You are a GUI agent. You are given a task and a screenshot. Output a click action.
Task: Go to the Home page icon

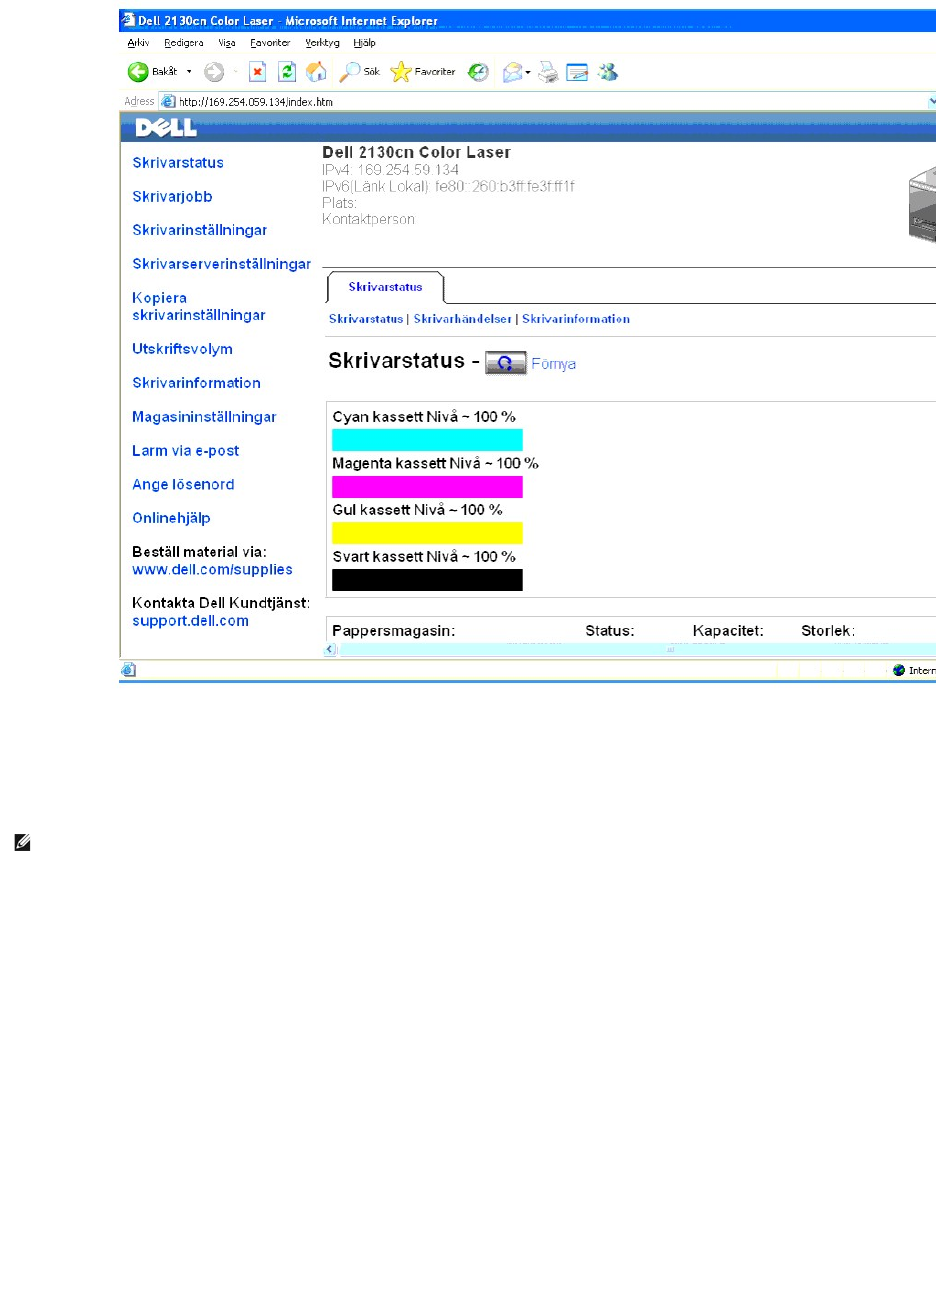[316, 72]
